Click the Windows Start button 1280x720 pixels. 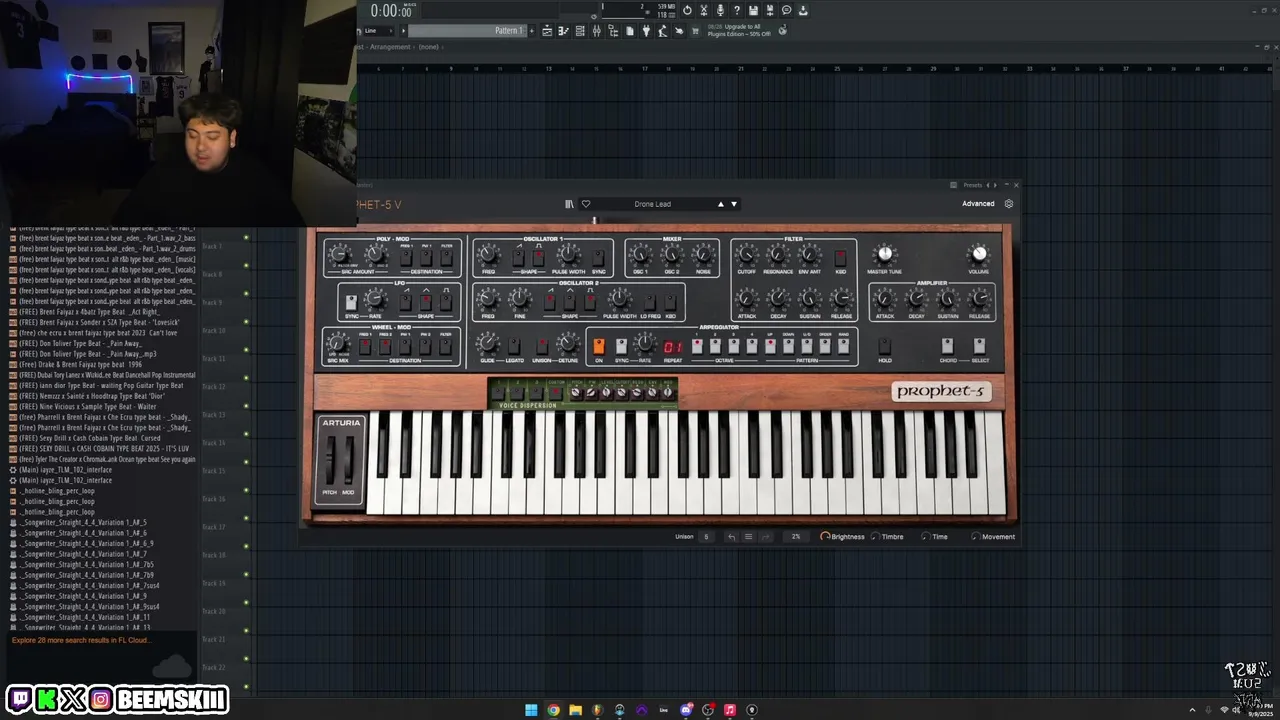coord(531,710)
